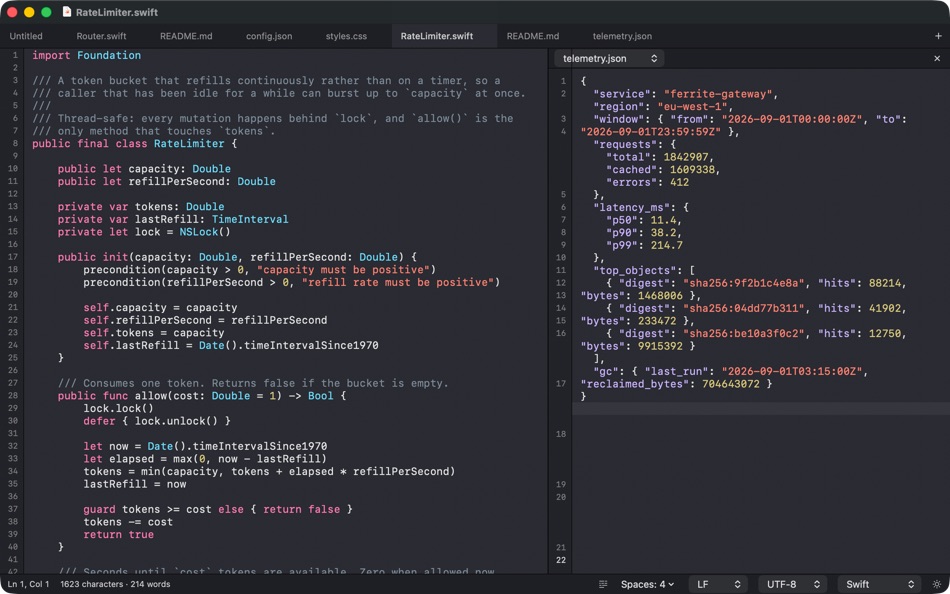
Task: Click the let elapsed = max(0, ...) line
Action: 205,459
